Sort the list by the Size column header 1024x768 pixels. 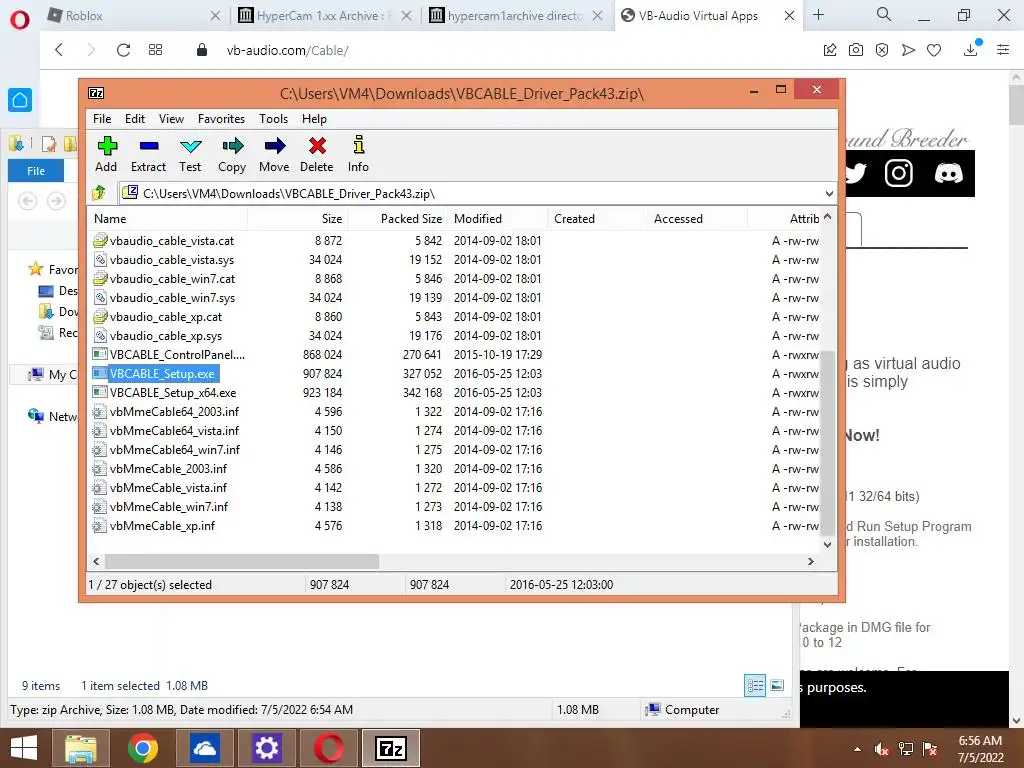[x=298, y=219]
